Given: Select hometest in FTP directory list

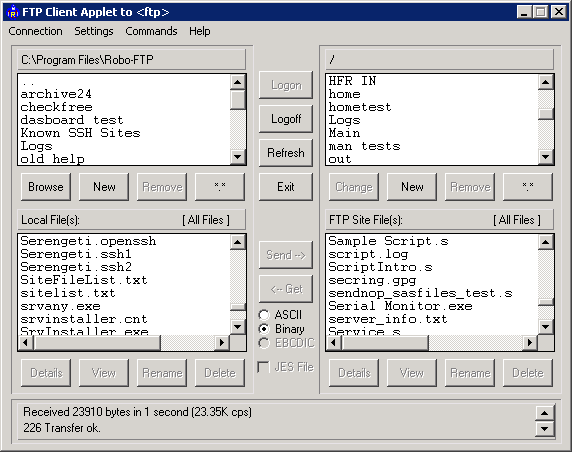Looking at the screenshot, I should point(432,107).
